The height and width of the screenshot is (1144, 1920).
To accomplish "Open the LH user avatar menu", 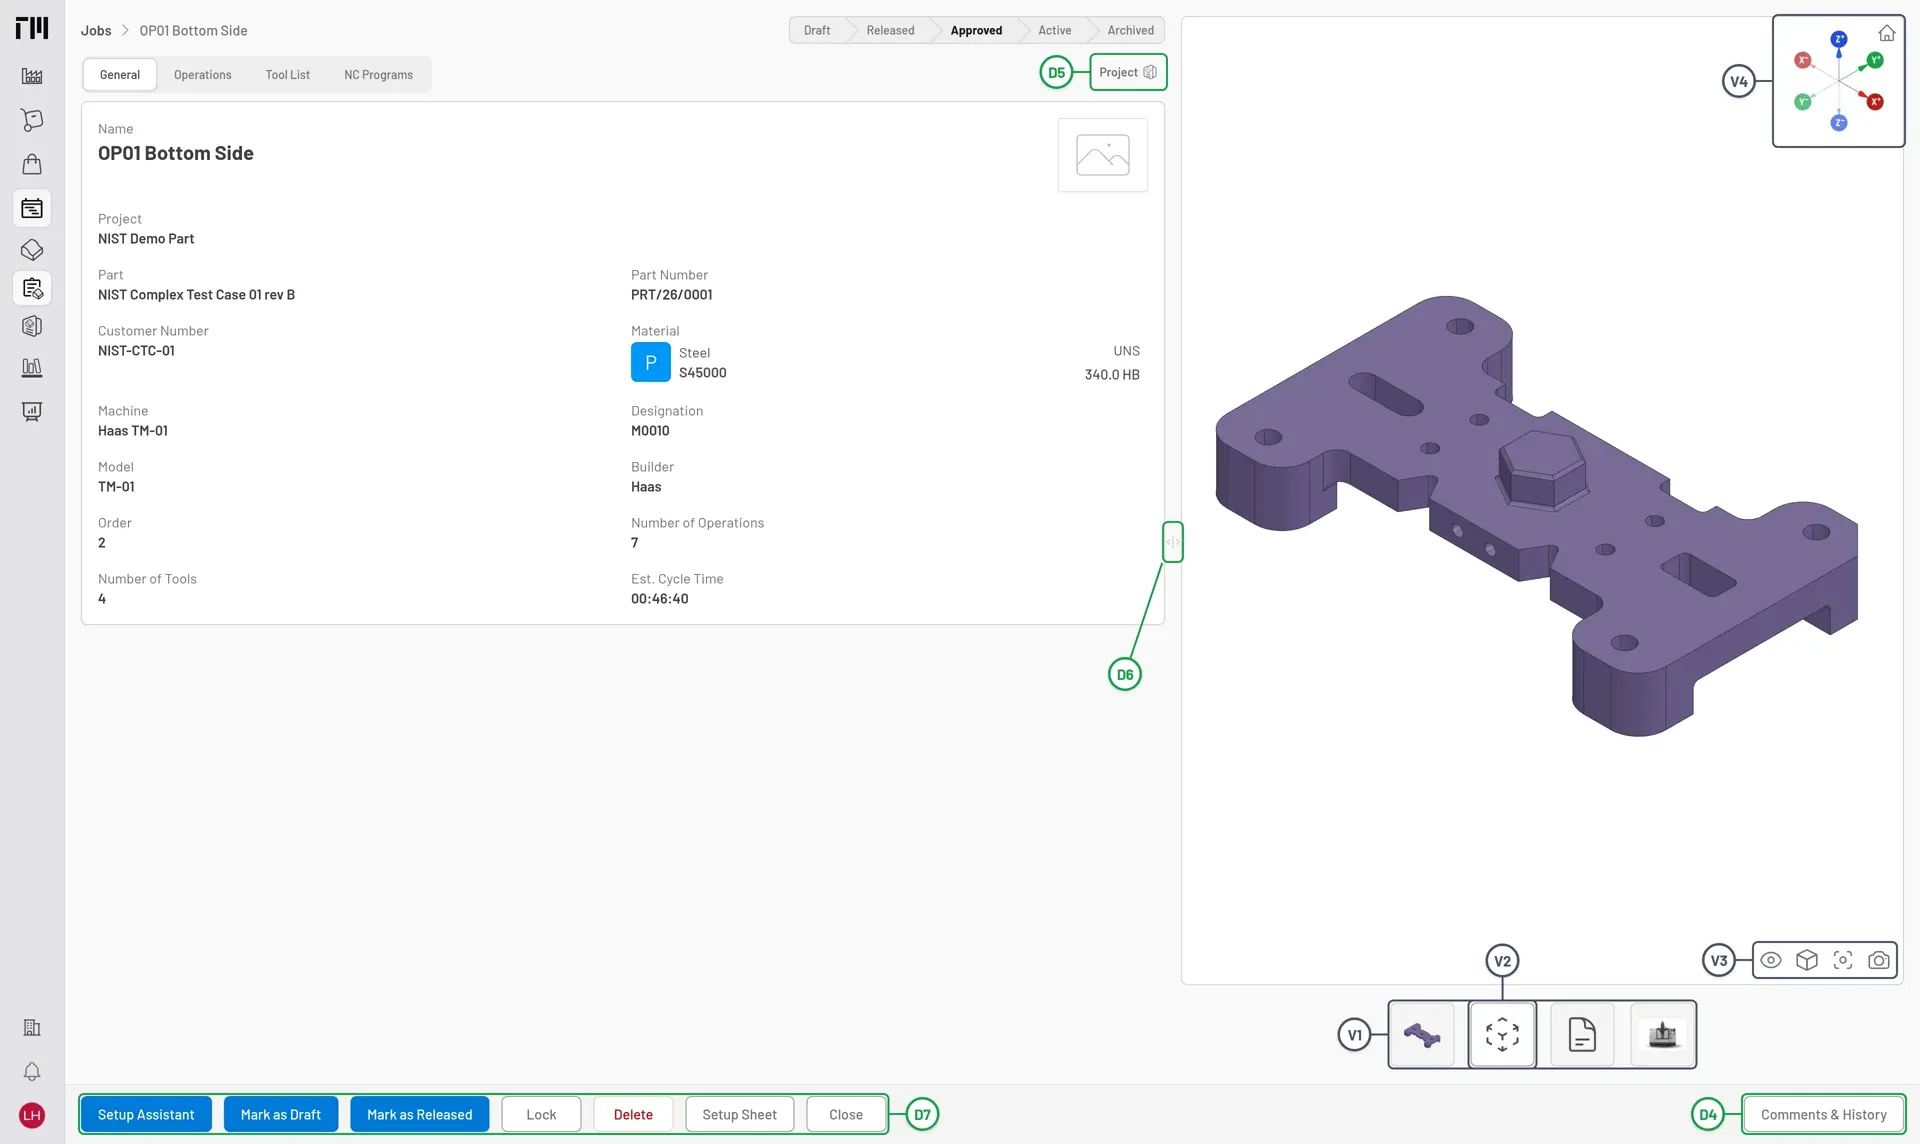I will [32, 1115].
